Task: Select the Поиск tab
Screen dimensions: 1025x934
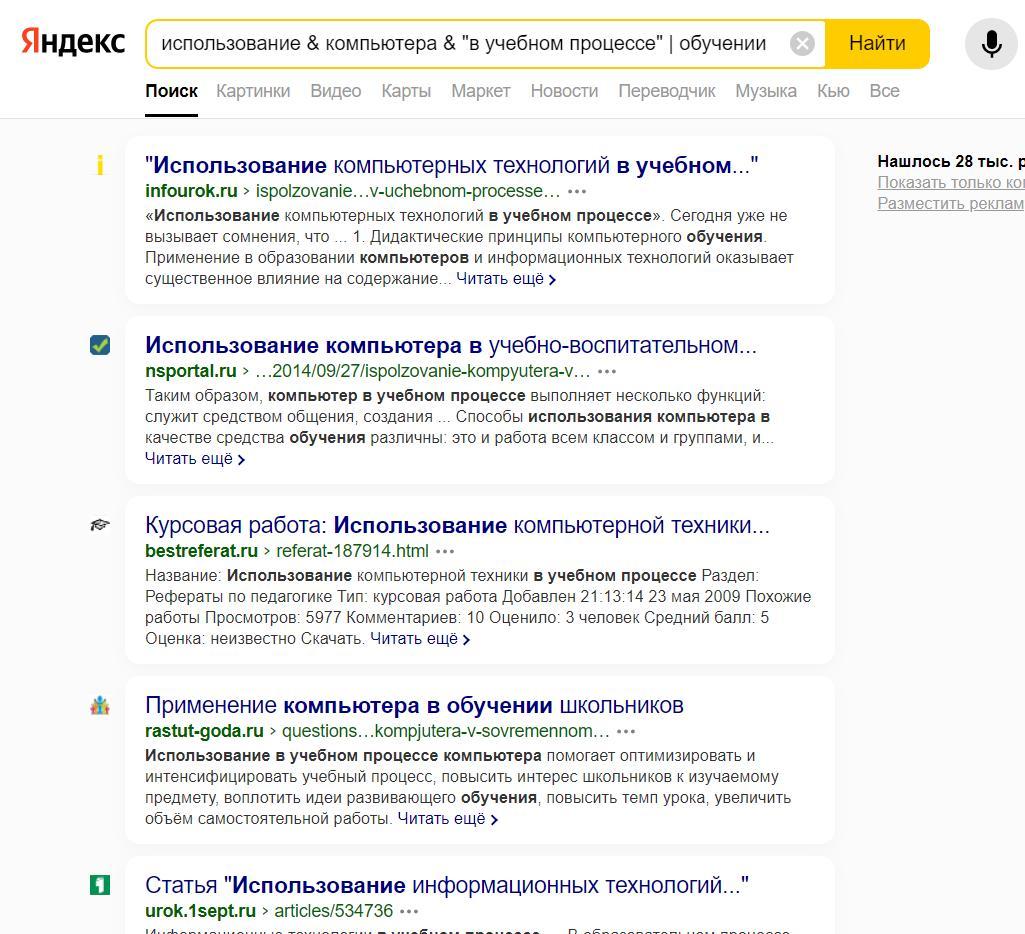Action: point(171,91)
